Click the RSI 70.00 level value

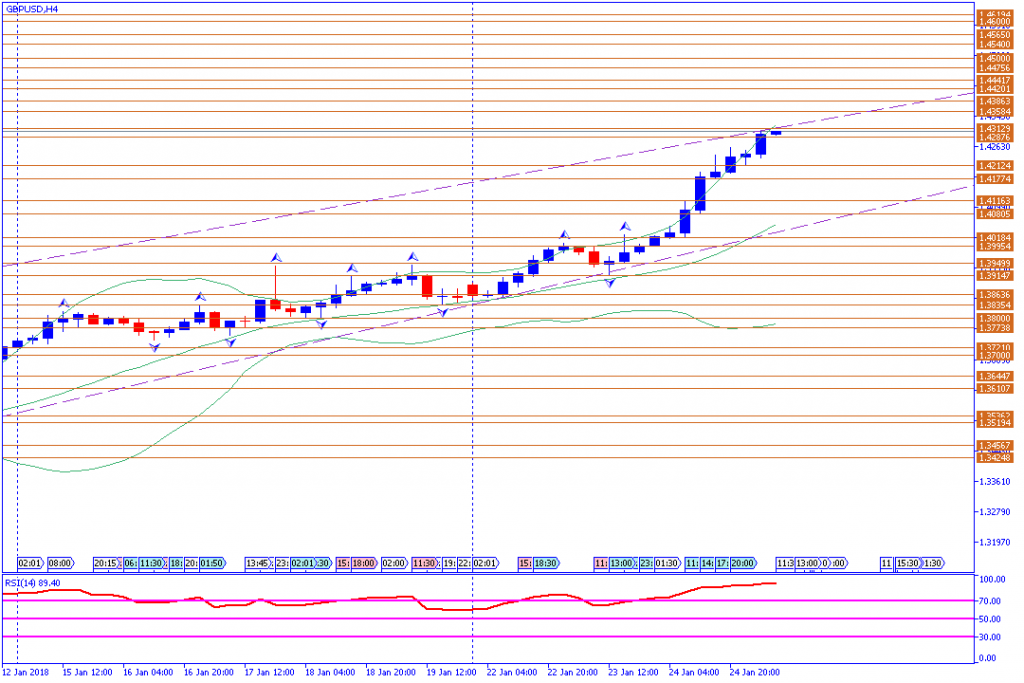click(990, 601)
